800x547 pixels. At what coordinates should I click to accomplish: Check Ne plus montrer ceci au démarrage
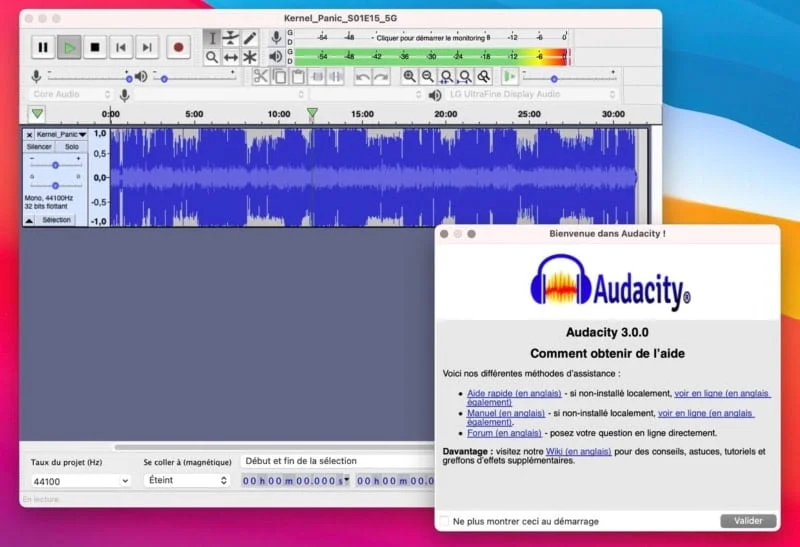[x=444, y=521]
